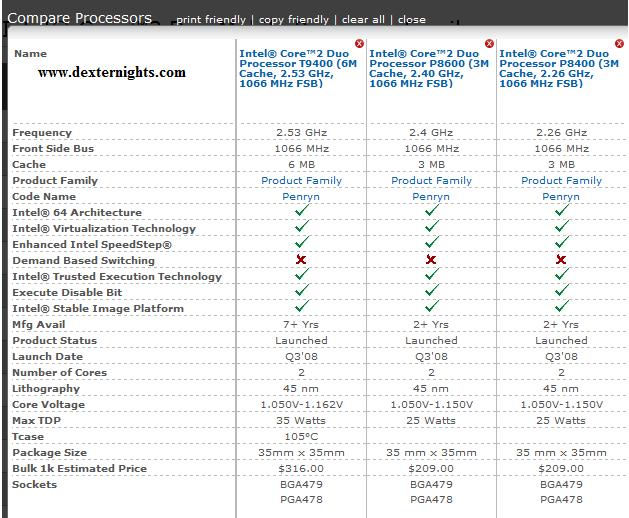Image resolution: width=629 pixels, height=518 pixels.
Task: Click the Max TDP row label
Action: (x=37, y=420)
